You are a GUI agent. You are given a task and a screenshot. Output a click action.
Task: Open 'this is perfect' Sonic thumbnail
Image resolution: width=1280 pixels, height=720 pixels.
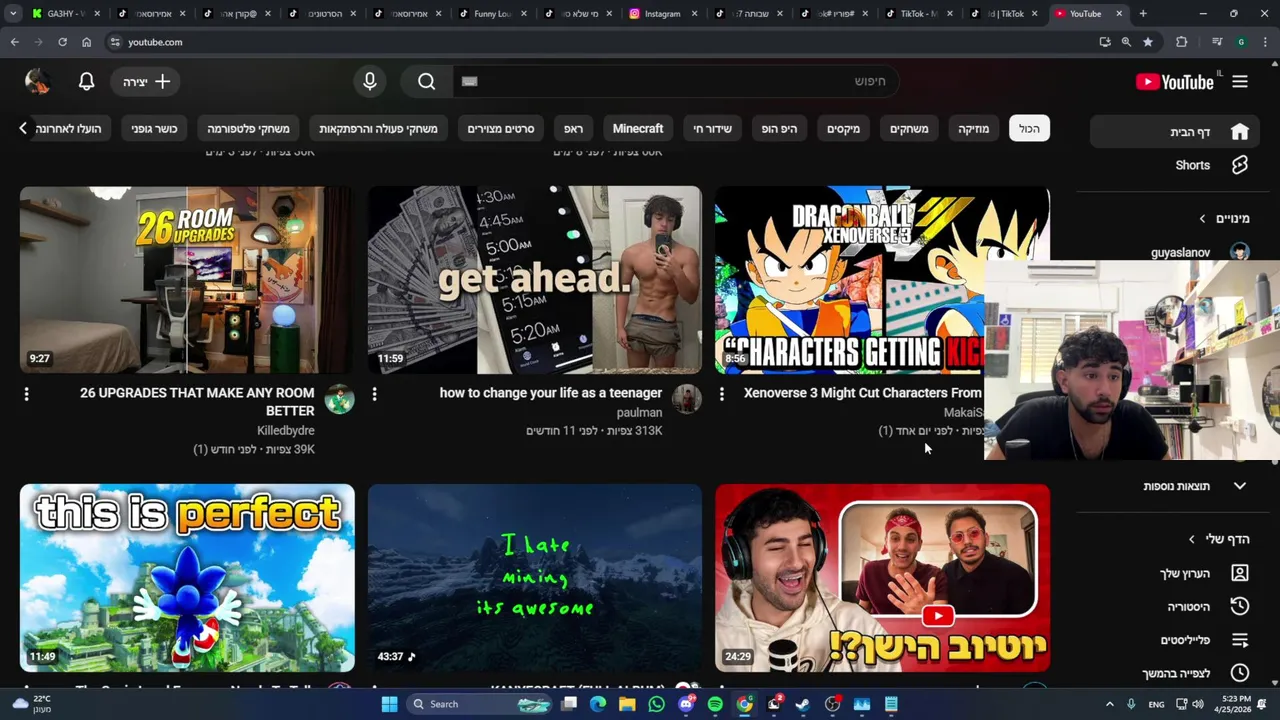187,578
